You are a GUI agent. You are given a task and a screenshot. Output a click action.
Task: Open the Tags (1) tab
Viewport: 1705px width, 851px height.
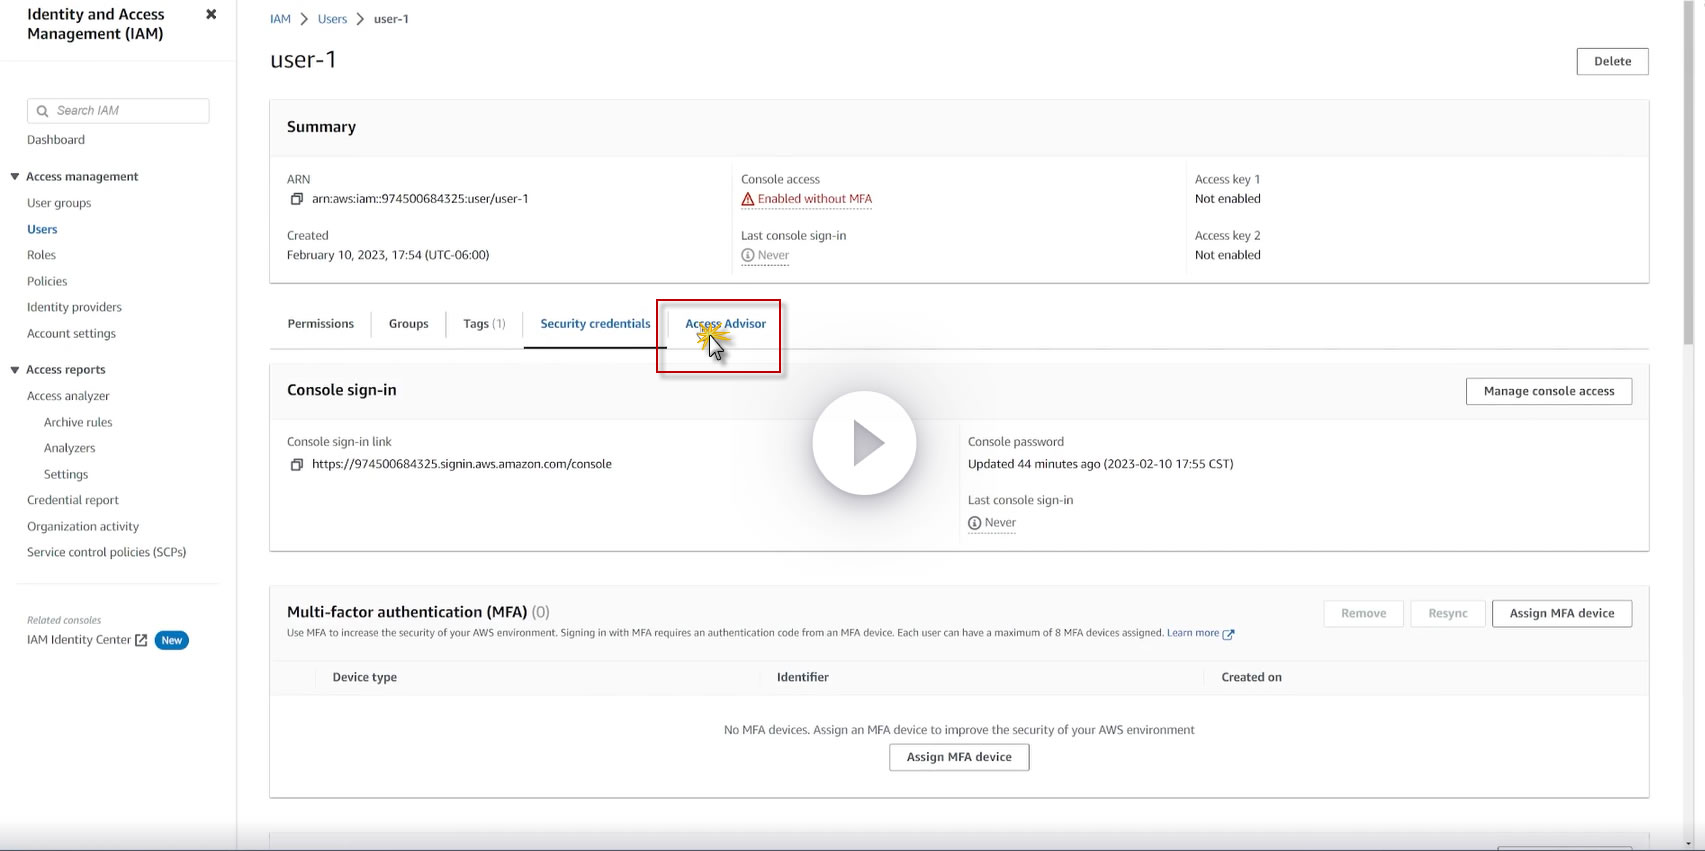pyautogui.click(x=484, y=324)
